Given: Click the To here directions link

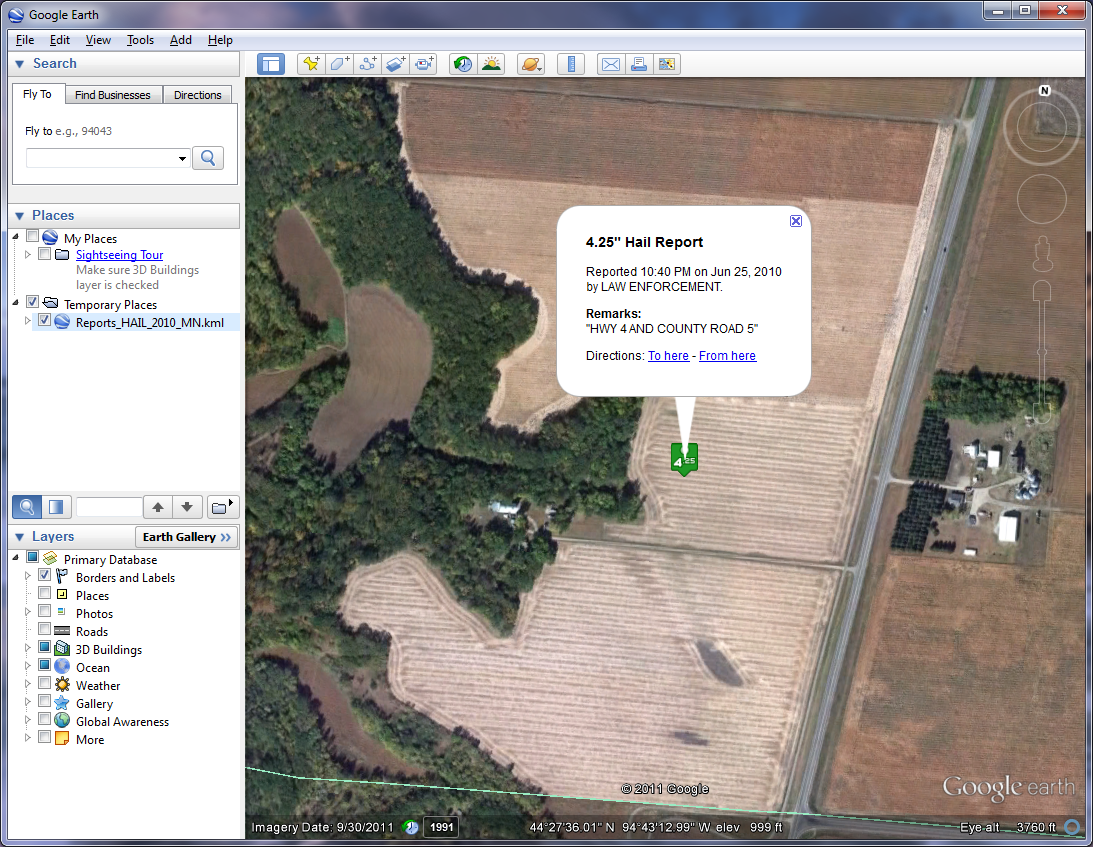Looking at the screenshot, I should click(668, 356).
